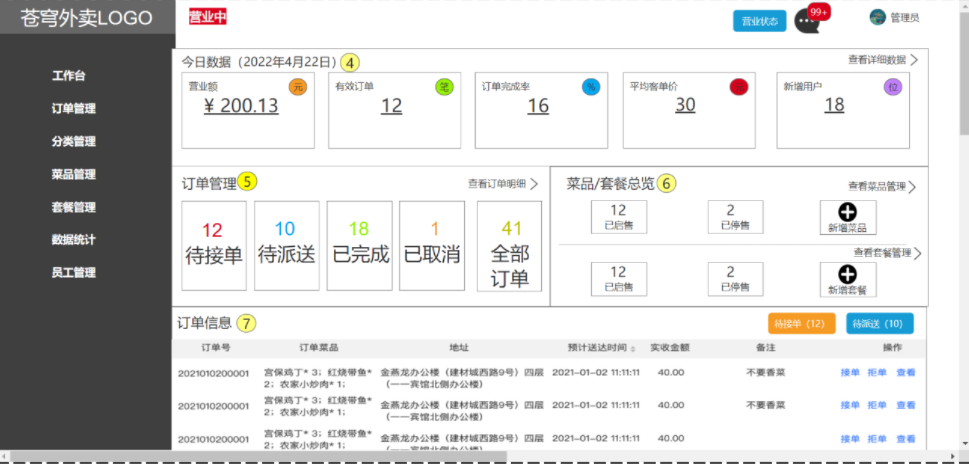The height and width of the screenshot is (464, 969).
Task: Click the 查看套餐管理 link text
Action: [883, 252]
